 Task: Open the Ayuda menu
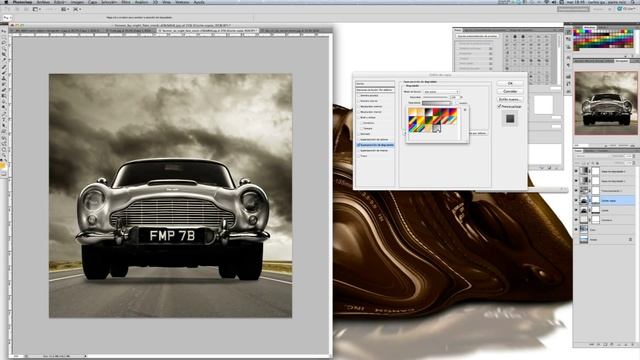pyautogui.click(x=199, y=2)
